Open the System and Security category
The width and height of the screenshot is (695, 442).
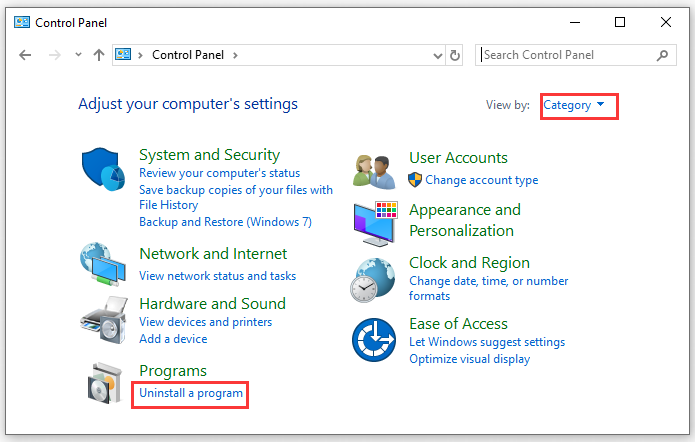click(210, 155)
